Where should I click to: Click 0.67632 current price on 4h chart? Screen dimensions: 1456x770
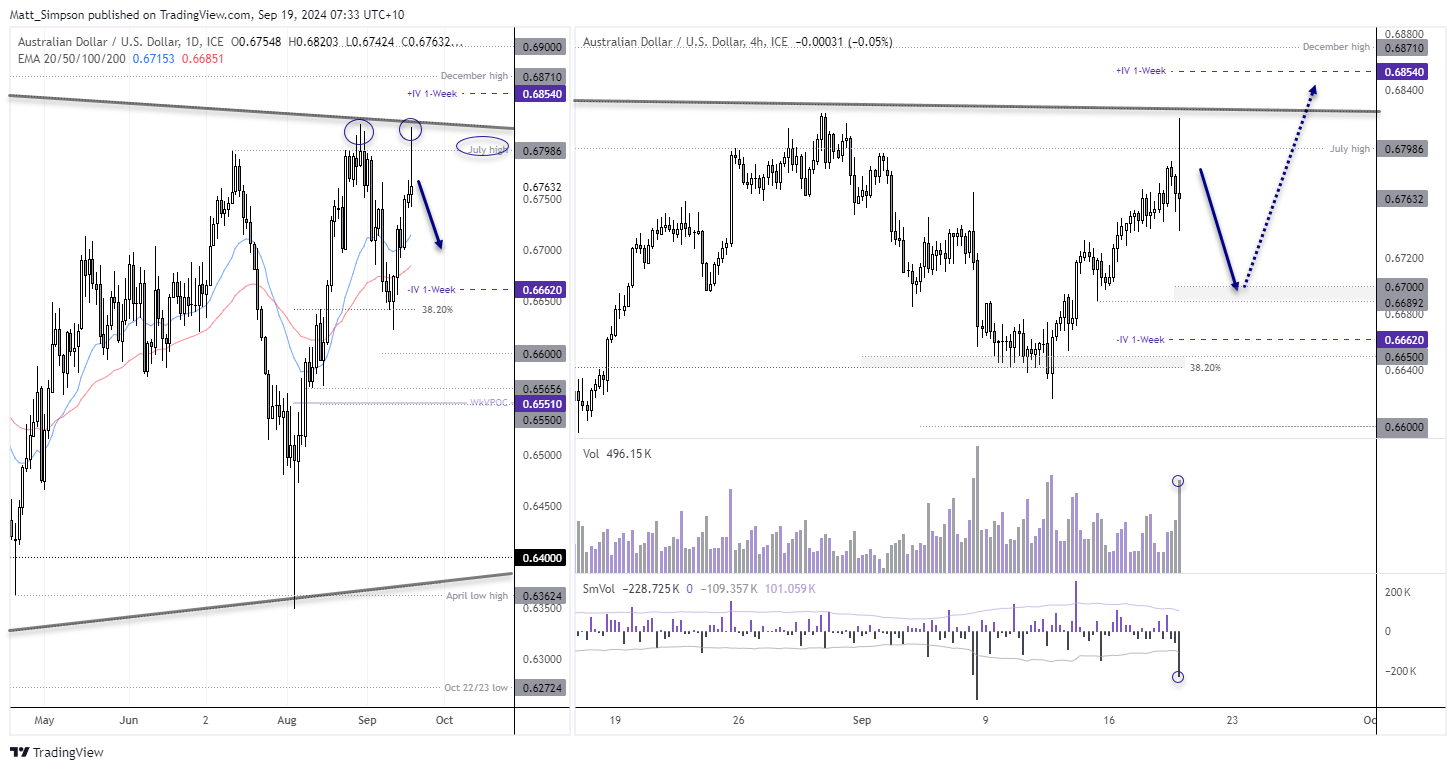pyautogui.click(x=1404, y=198)
